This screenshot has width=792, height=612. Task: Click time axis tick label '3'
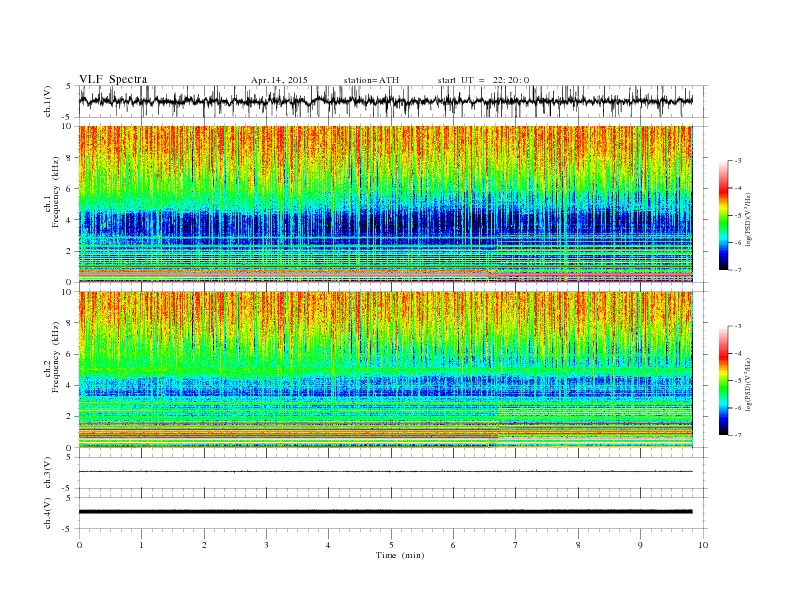point(266,545)
